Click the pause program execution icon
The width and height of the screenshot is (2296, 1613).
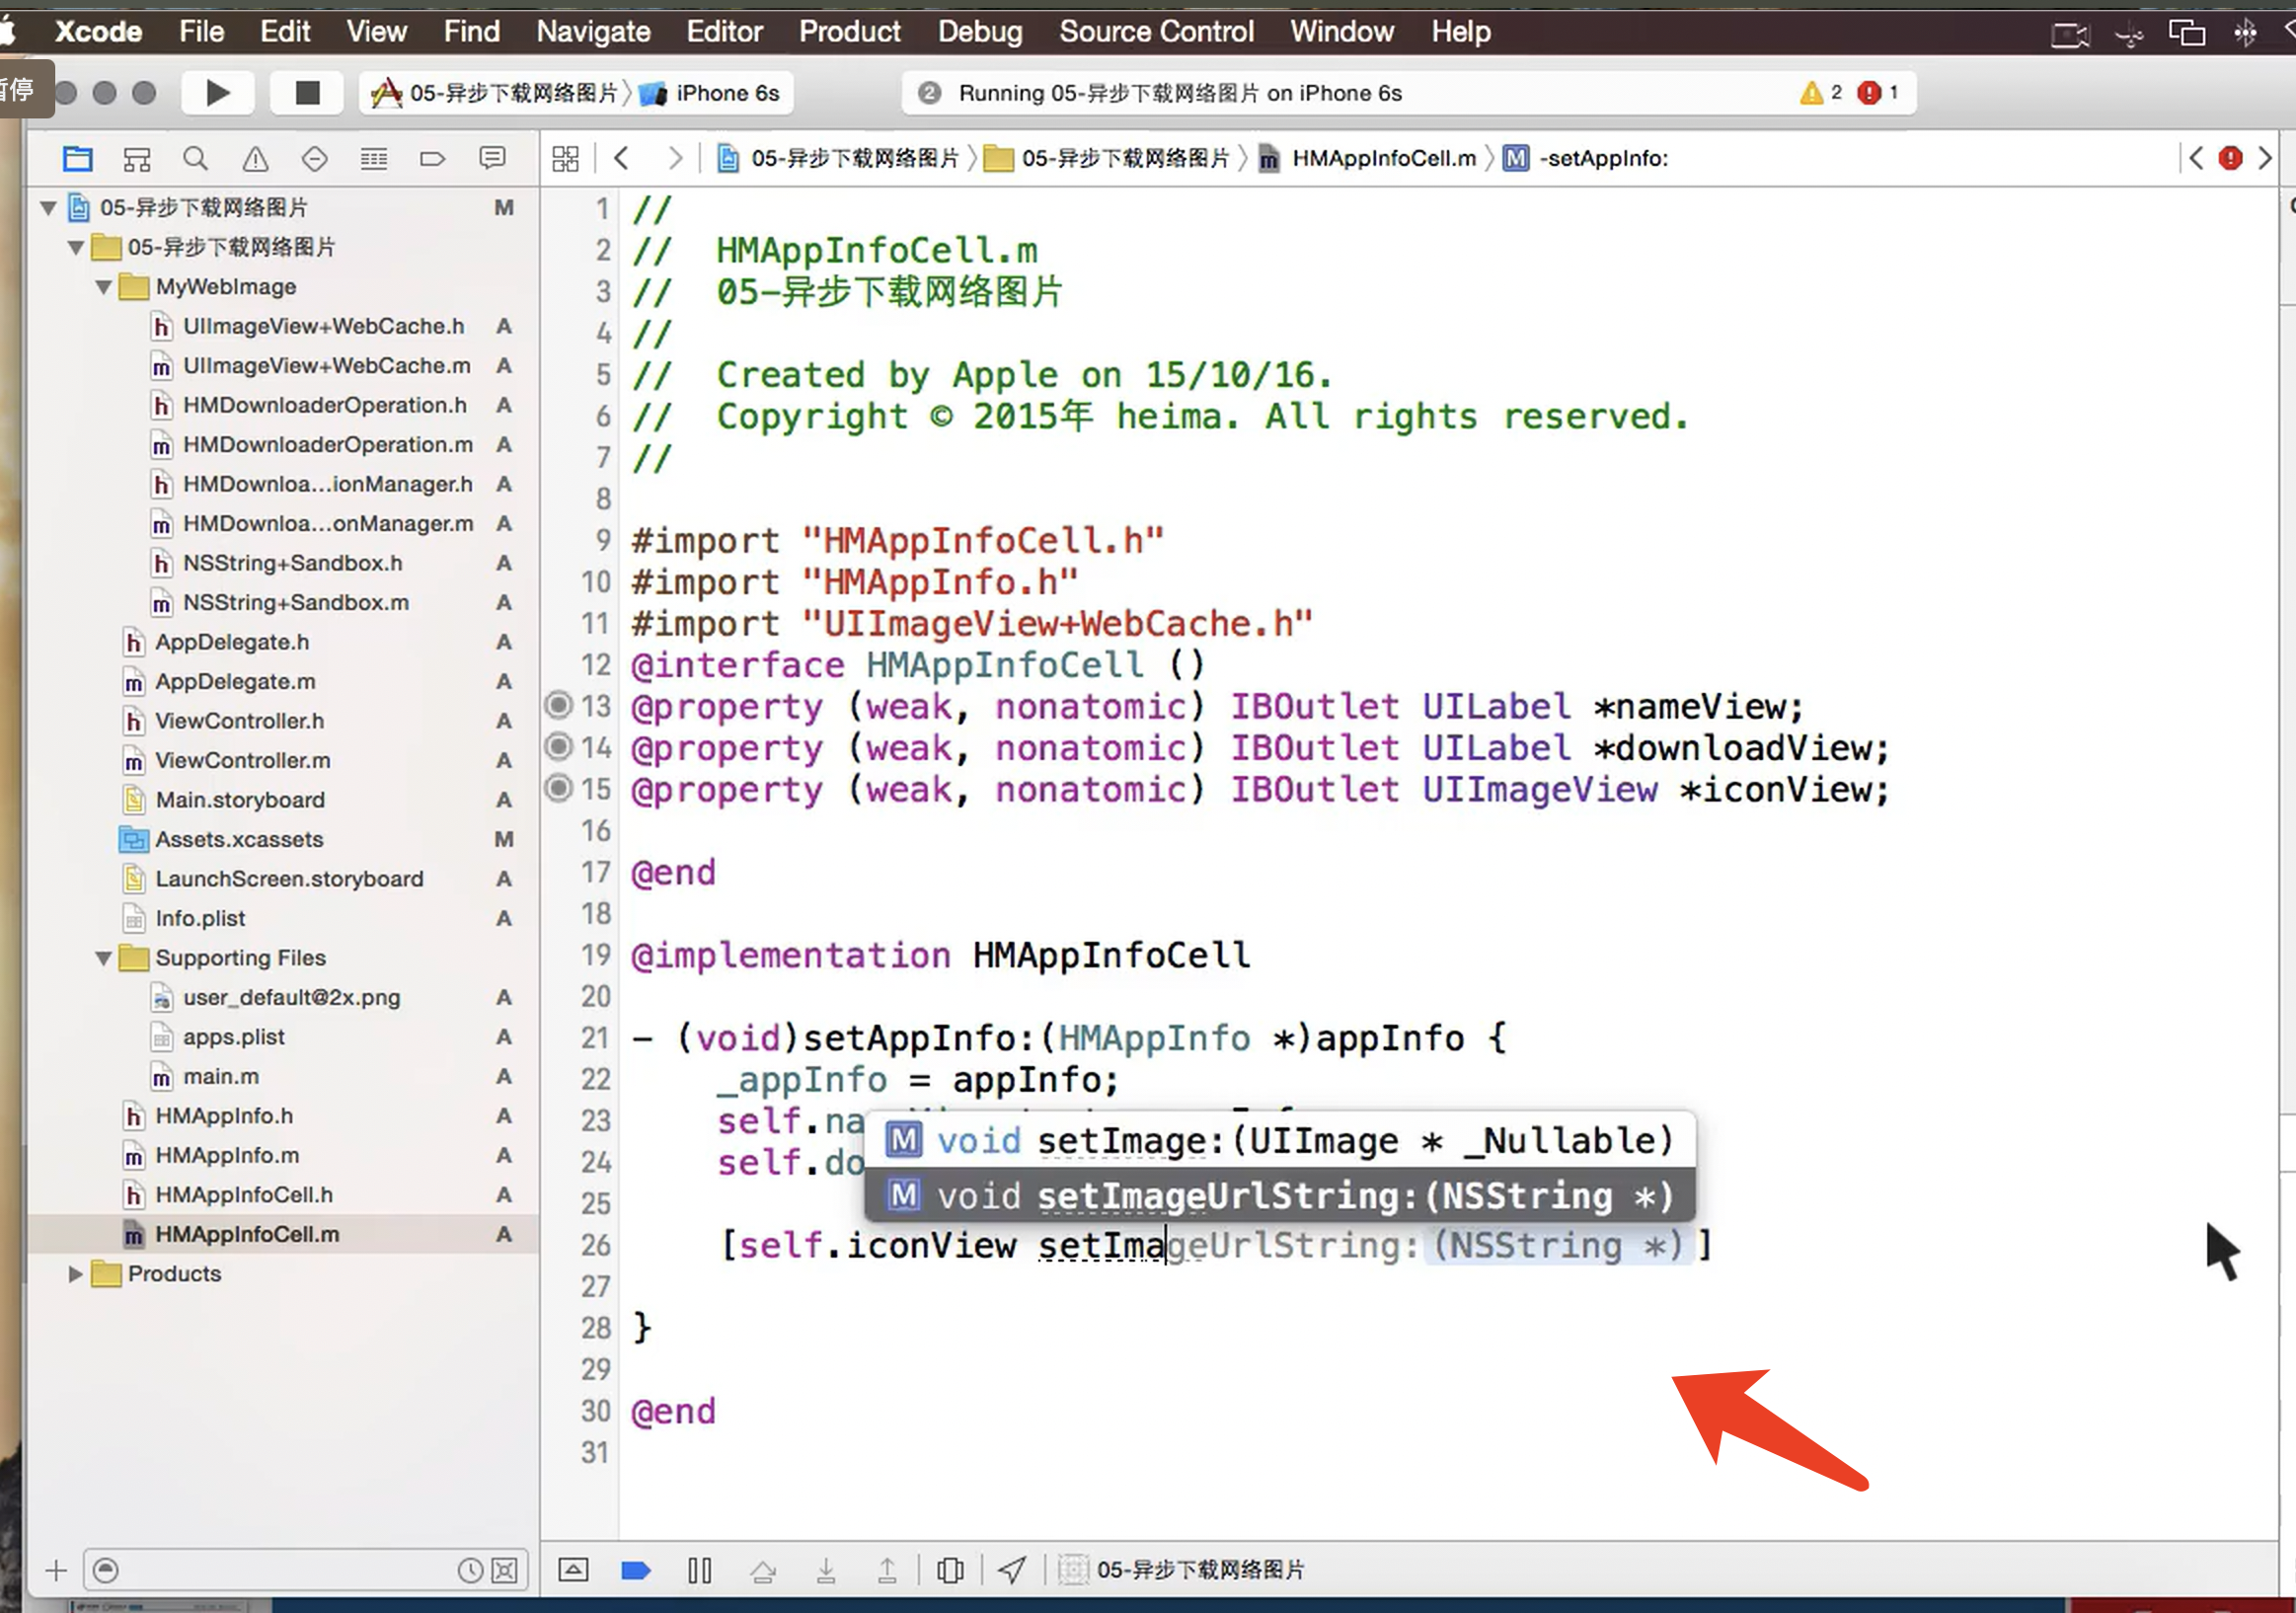(x=699, y=1570)
